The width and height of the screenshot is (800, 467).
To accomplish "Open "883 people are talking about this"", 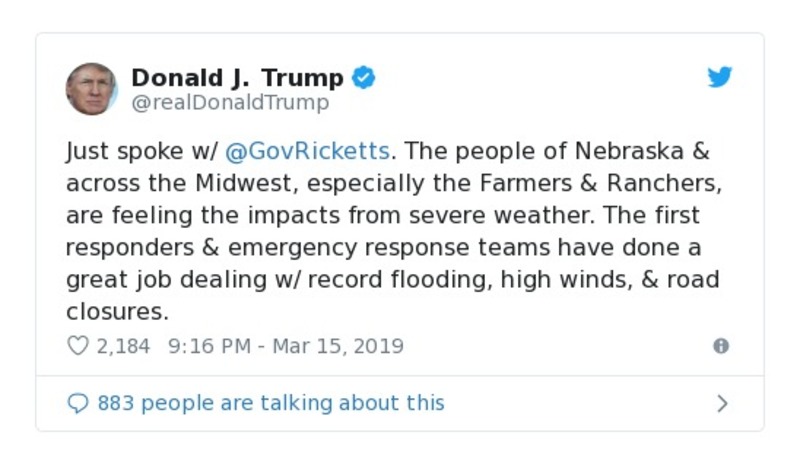I will [270, 403].
